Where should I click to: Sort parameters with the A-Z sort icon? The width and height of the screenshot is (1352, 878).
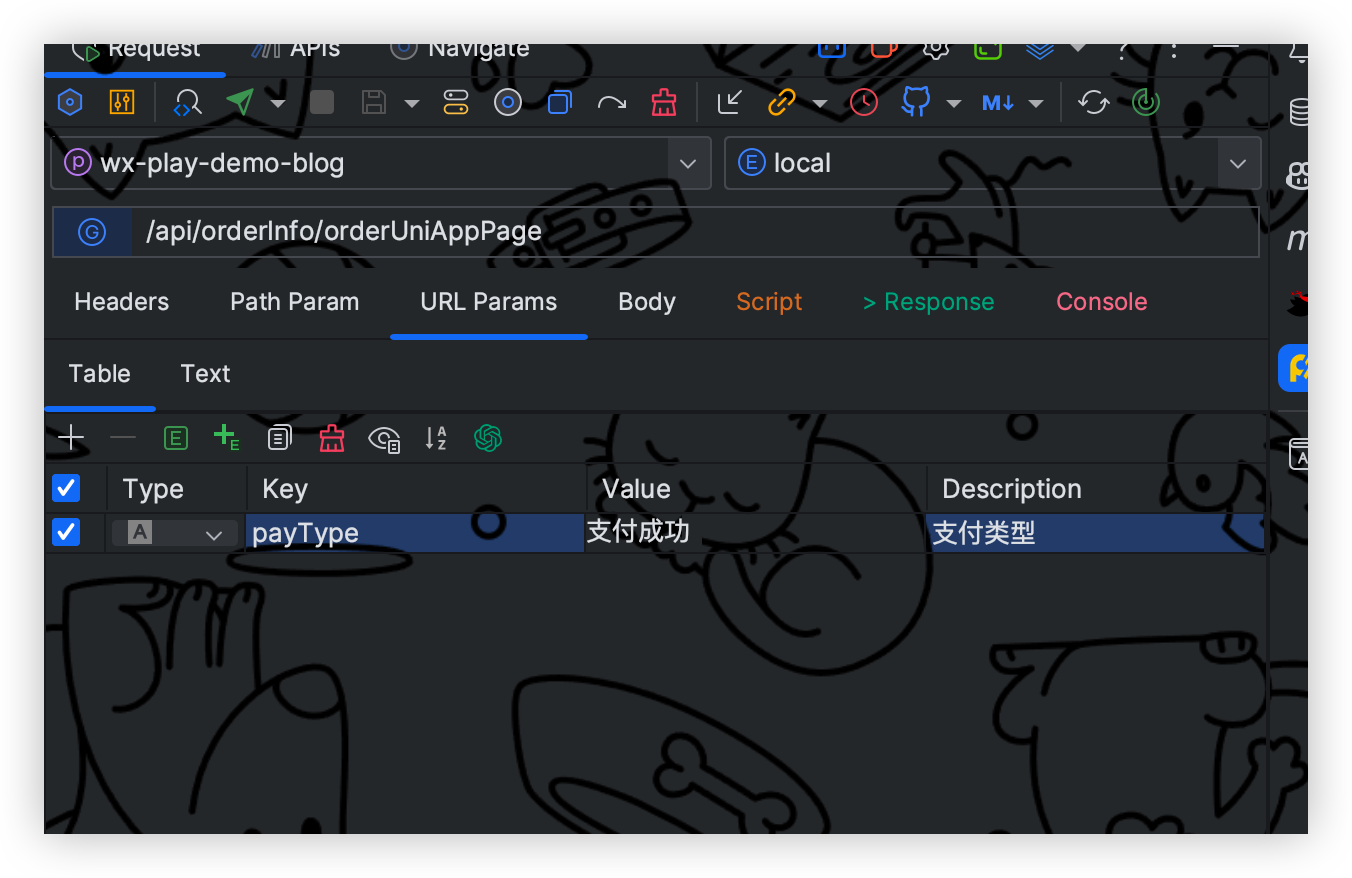pos(436,438)
